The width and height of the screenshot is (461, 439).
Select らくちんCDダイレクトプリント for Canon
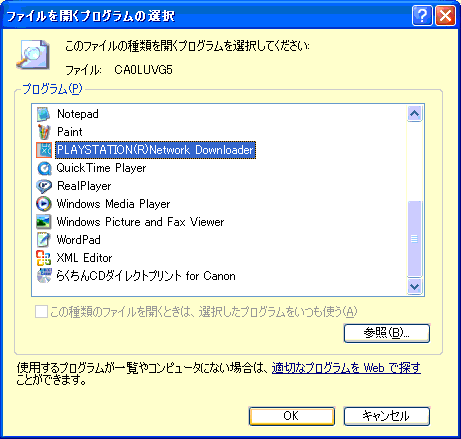(146, 276)
